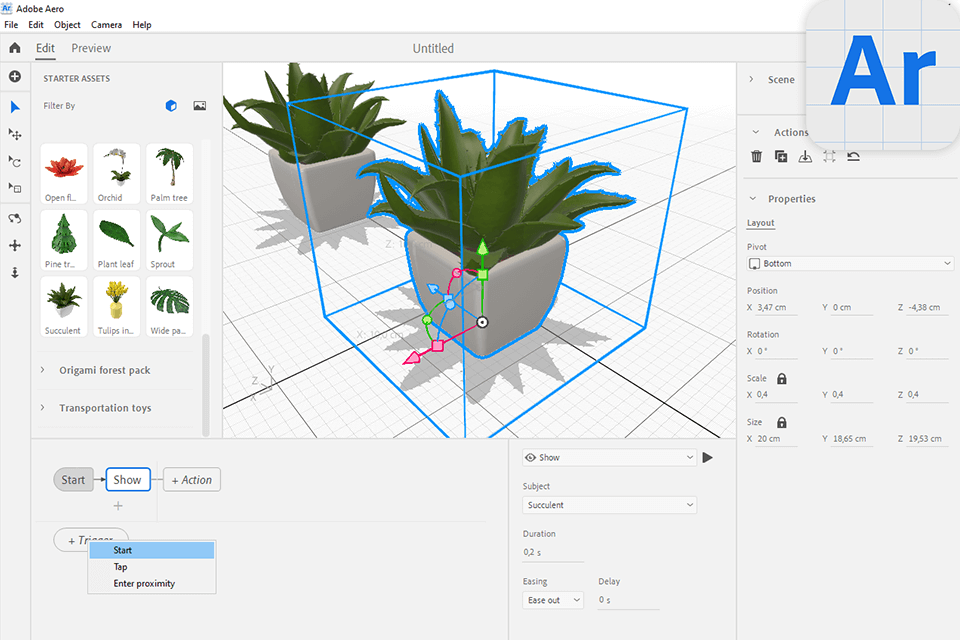Click the add asset plus icon
Viewport: 960px width, 640px height.
pos(15,77)
